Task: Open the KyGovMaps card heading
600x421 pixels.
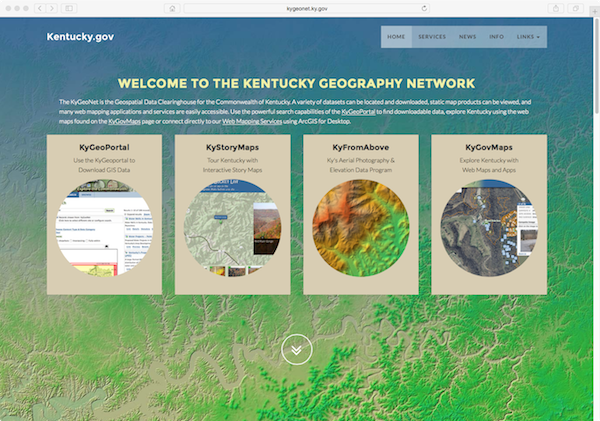Action: [x=489, y=147]
